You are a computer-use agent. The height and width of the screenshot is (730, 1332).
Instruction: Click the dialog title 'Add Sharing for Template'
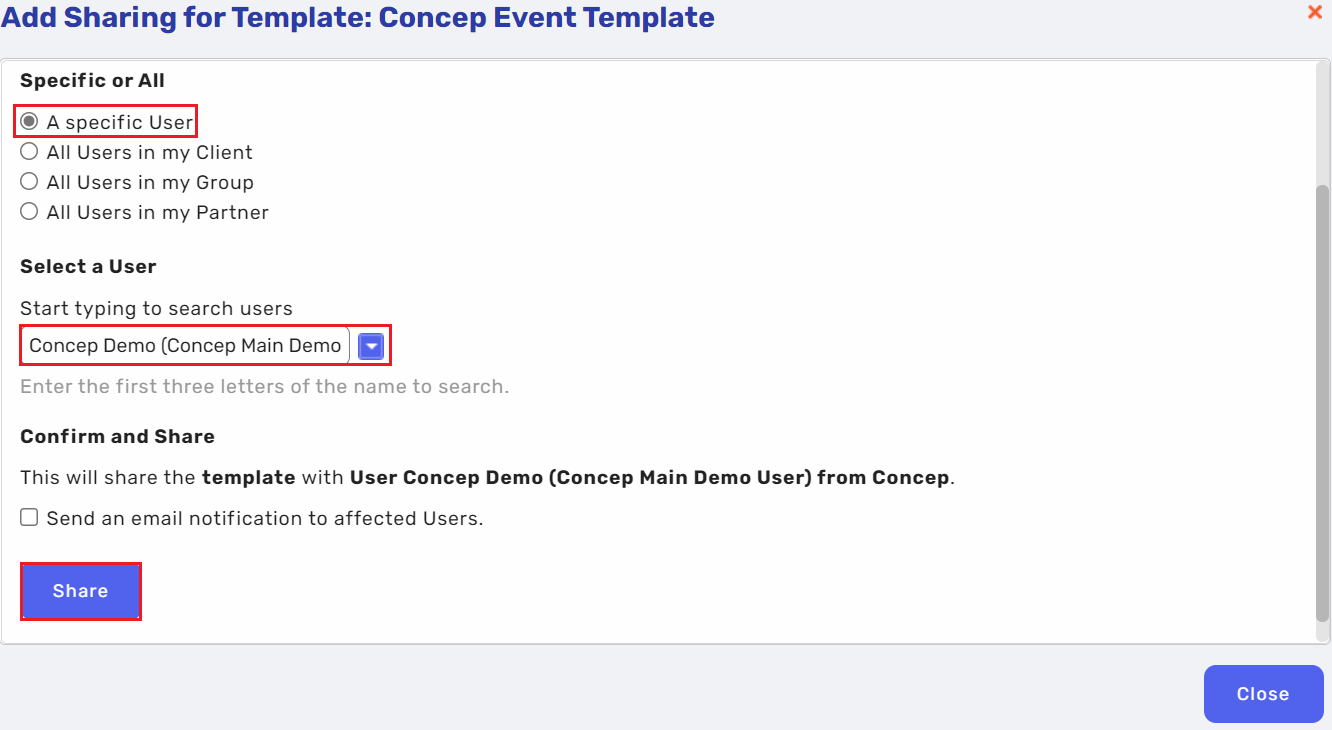point(357,17)
